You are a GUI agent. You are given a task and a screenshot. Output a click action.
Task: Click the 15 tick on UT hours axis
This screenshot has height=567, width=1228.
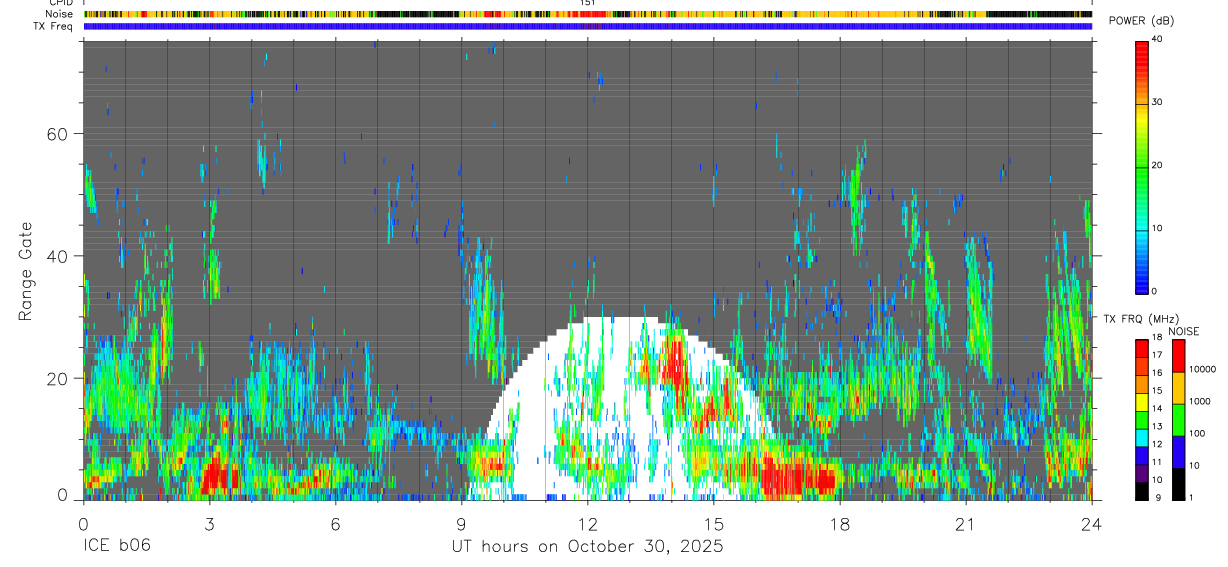click(x=714, y=523)
